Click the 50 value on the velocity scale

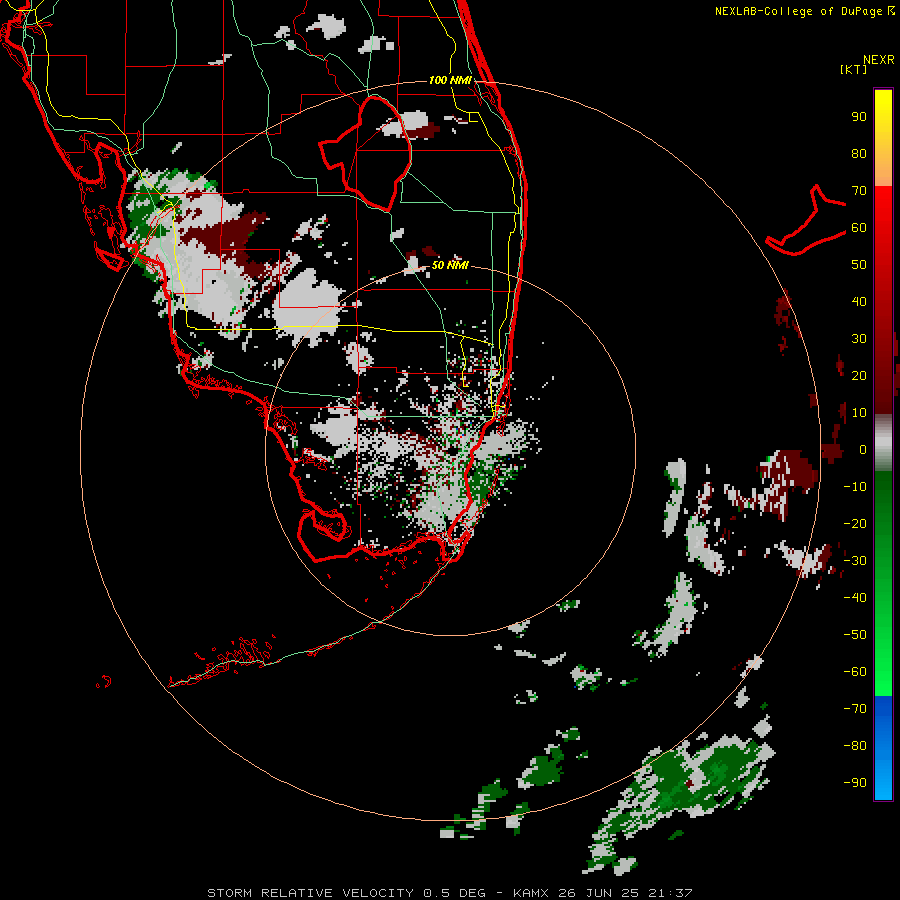pyautogui.click(x=859, y=265)
